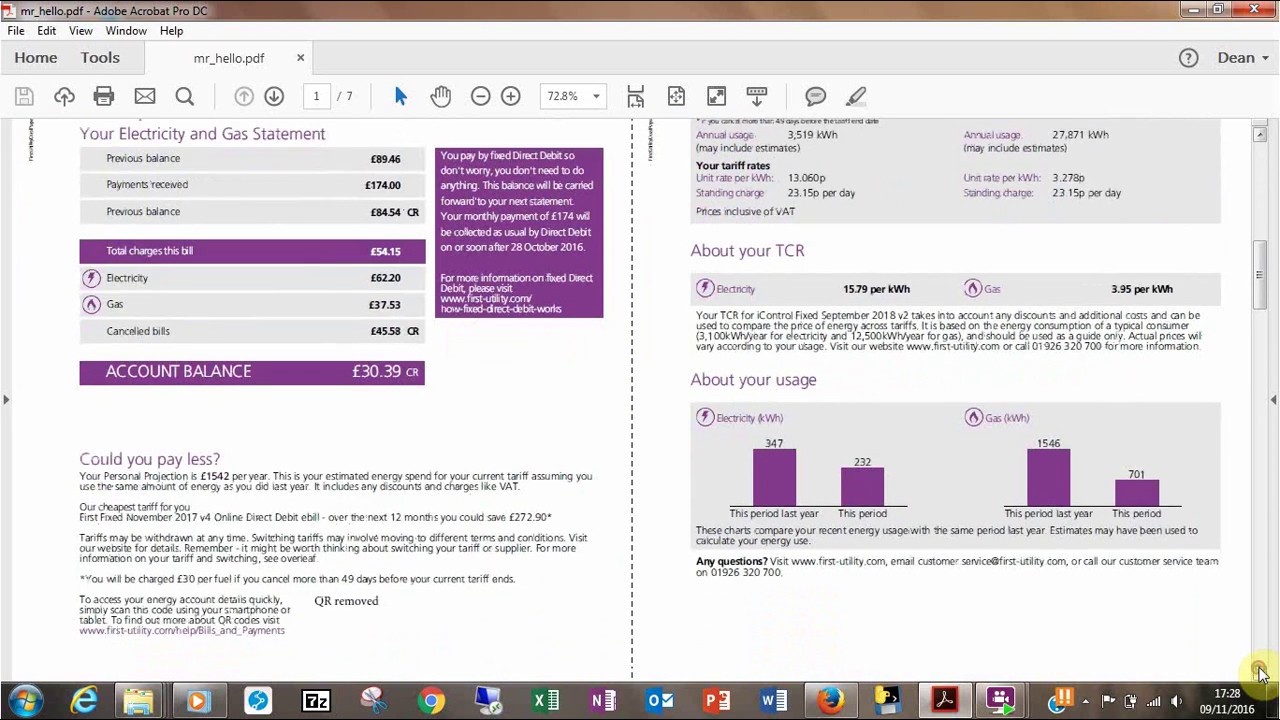
Task: Open Excel from the taskbar
Action: (x=546, y=701)
